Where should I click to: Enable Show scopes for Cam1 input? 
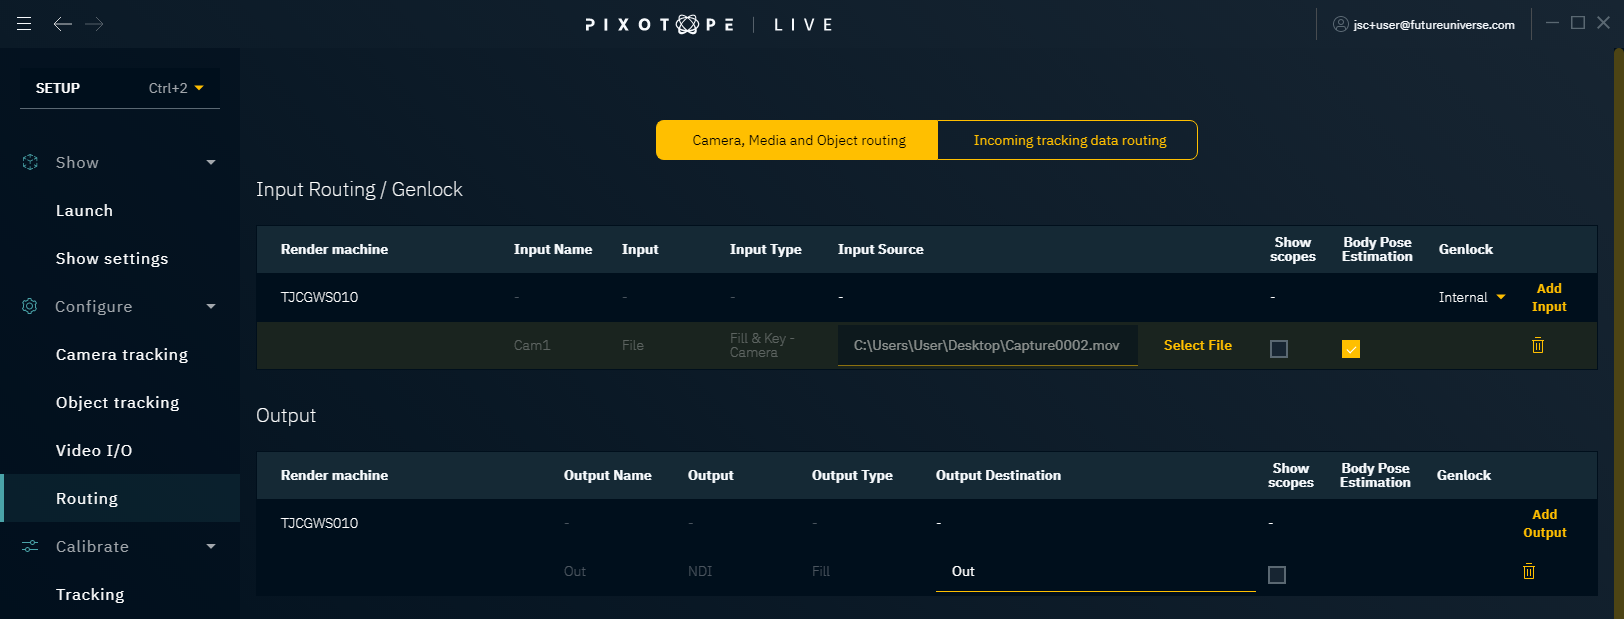point(1279,349)
